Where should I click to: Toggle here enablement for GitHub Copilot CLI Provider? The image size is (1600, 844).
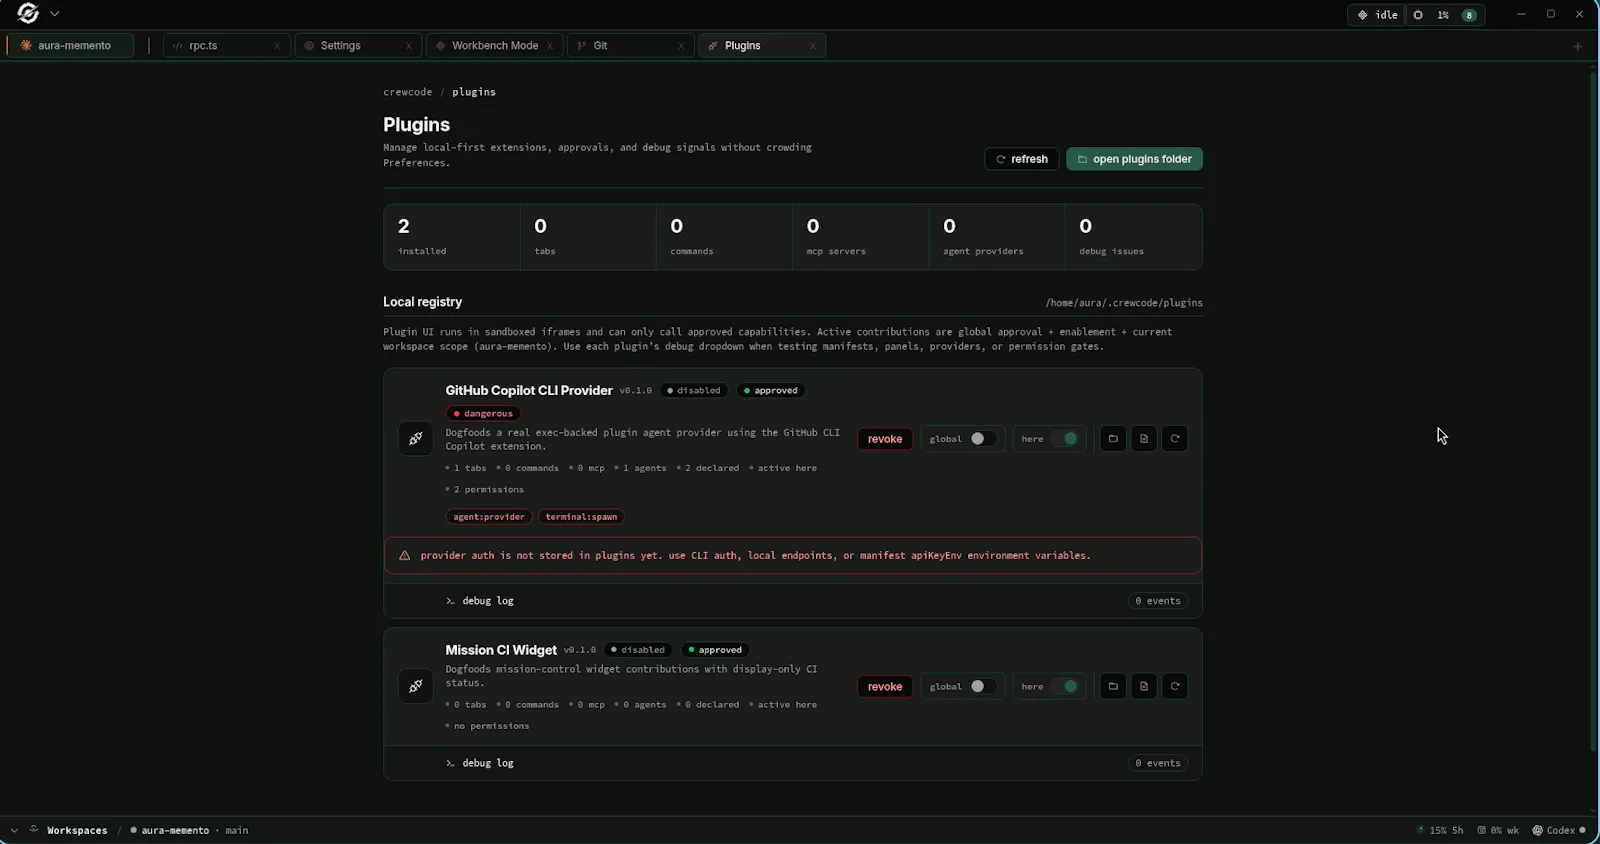pos(1066,439)
